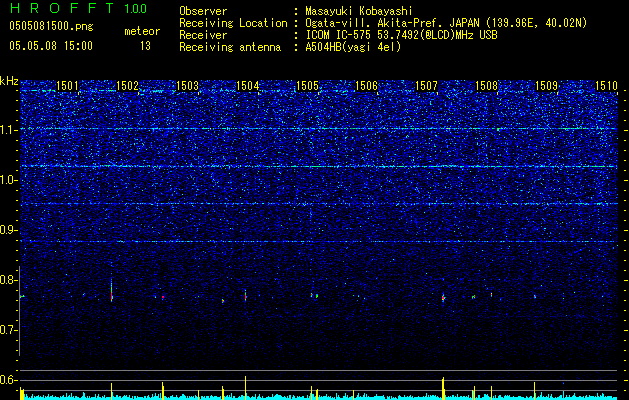Viewport: 629px width, 400px height.
Task: Click the kHz axis unit label
Action: [x=9, y=81]
